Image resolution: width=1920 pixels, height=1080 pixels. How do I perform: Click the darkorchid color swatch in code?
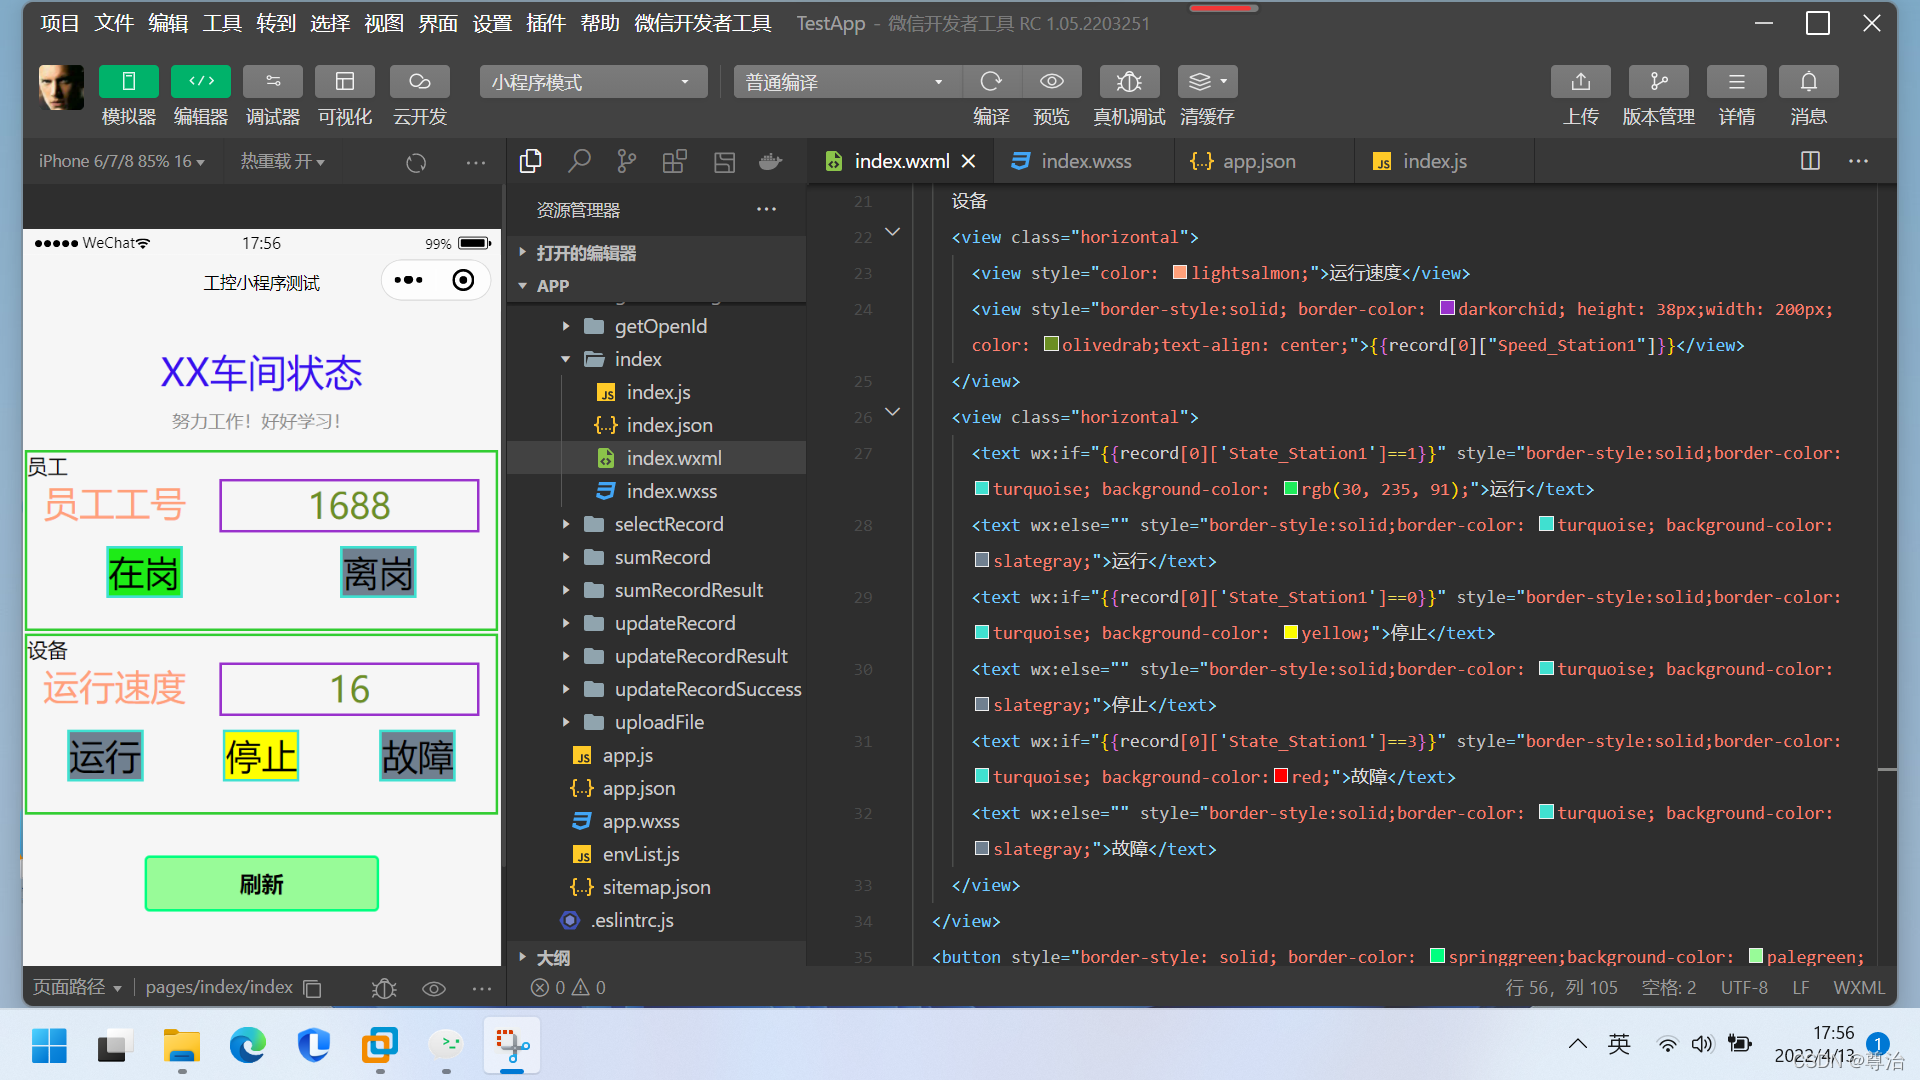tap(1446, 309)
